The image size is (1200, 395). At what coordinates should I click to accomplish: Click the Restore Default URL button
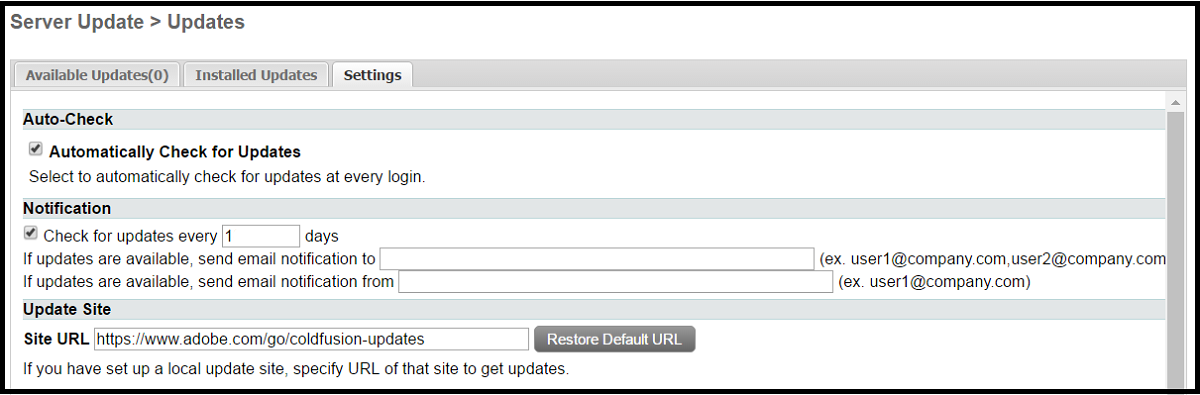[614, 339]
